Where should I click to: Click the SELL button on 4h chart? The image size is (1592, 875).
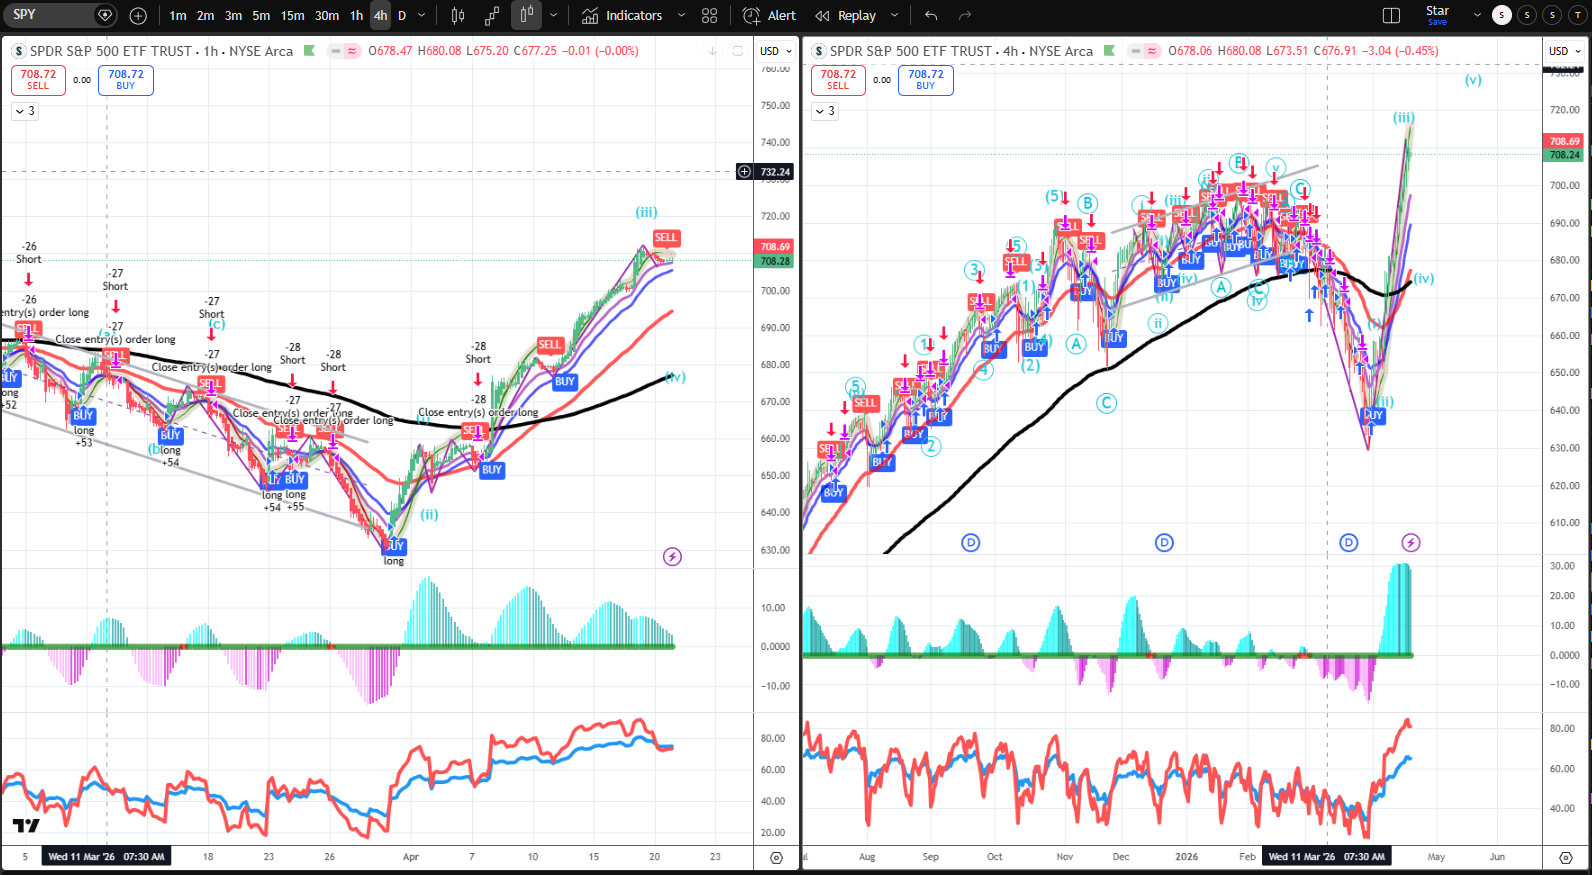[838, 80]
